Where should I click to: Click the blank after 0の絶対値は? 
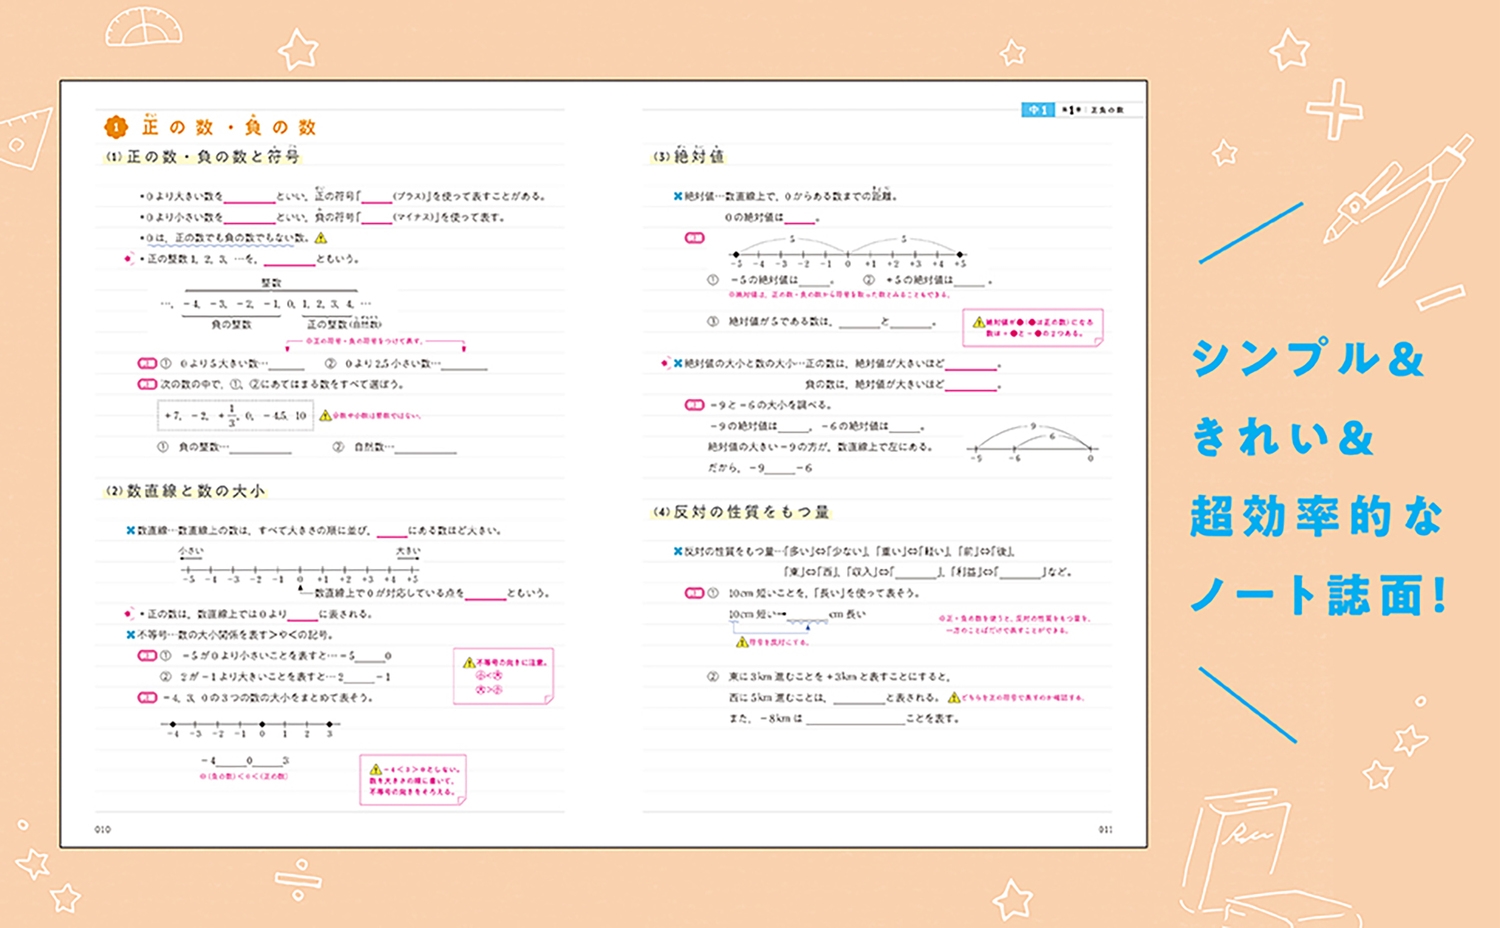coord(799,218)
